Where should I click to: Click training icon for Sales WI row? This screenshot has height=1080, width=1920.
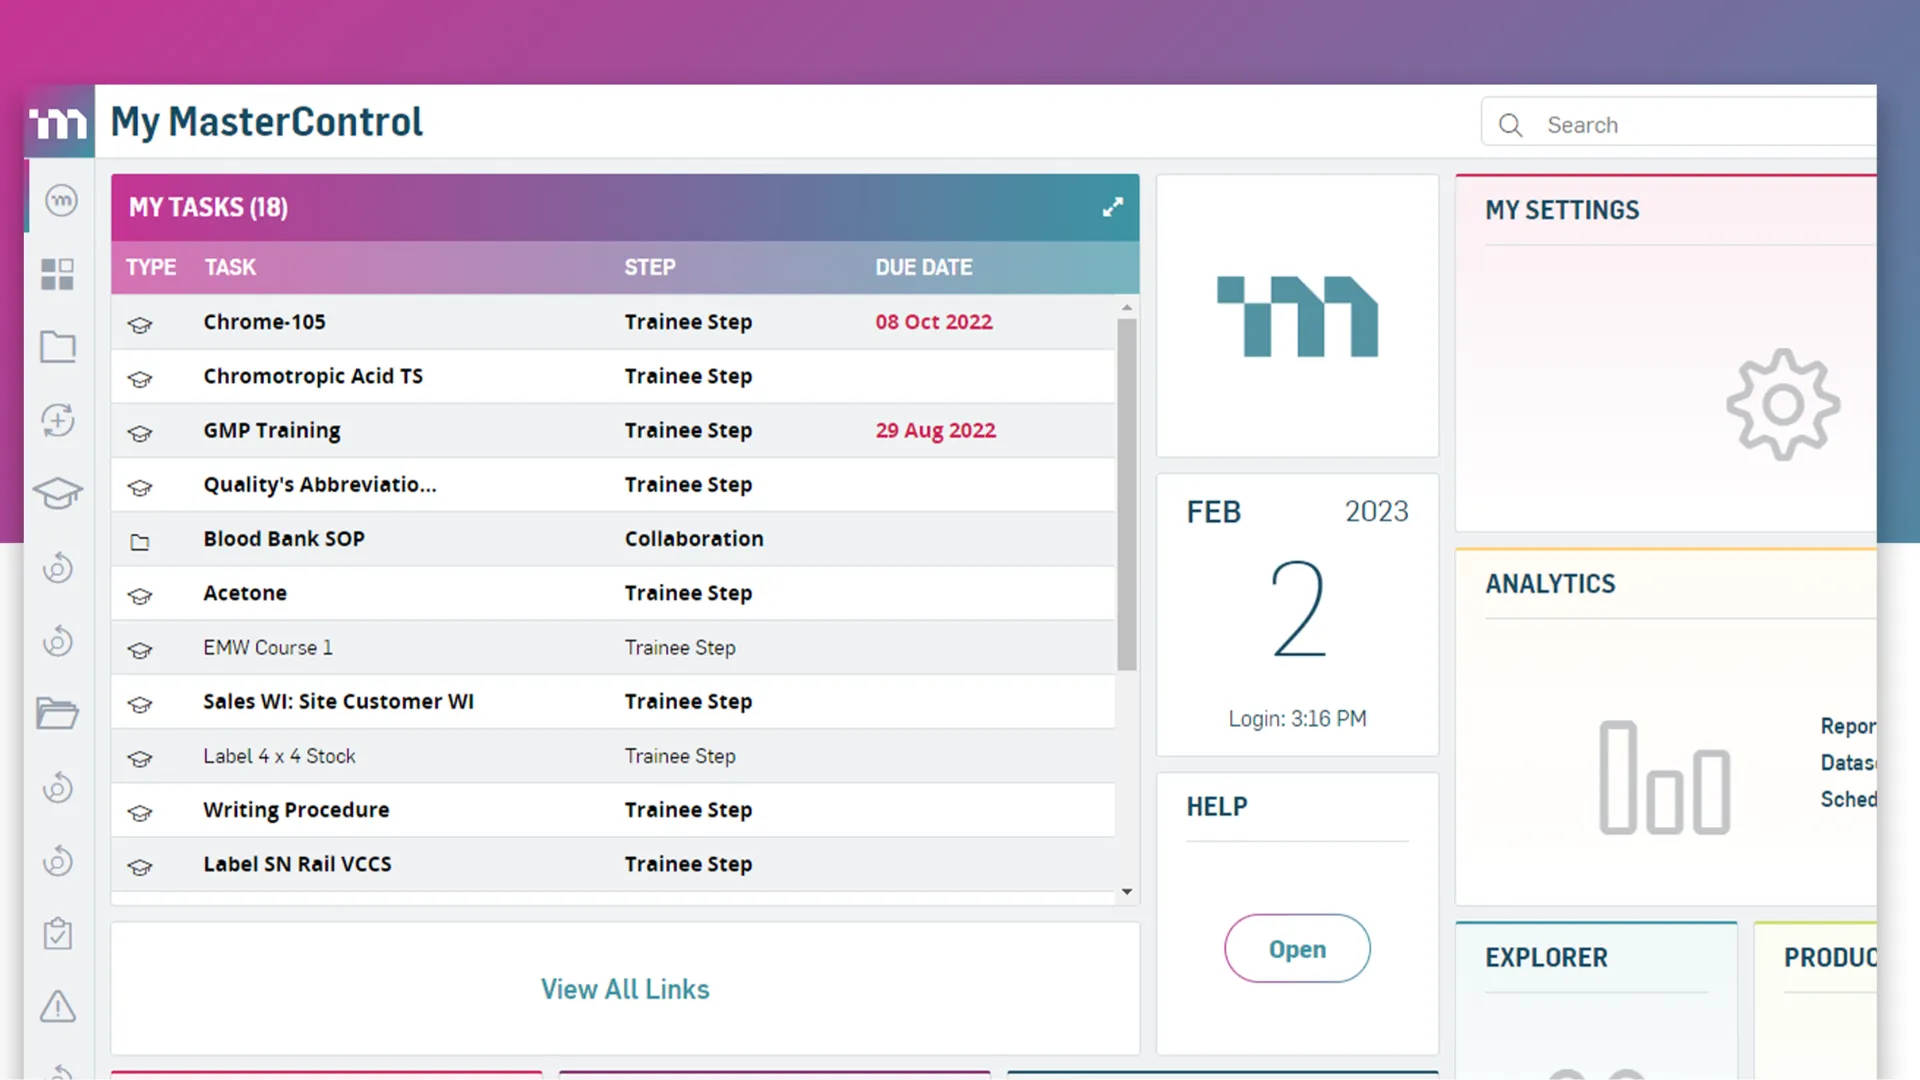click(140, 703)
